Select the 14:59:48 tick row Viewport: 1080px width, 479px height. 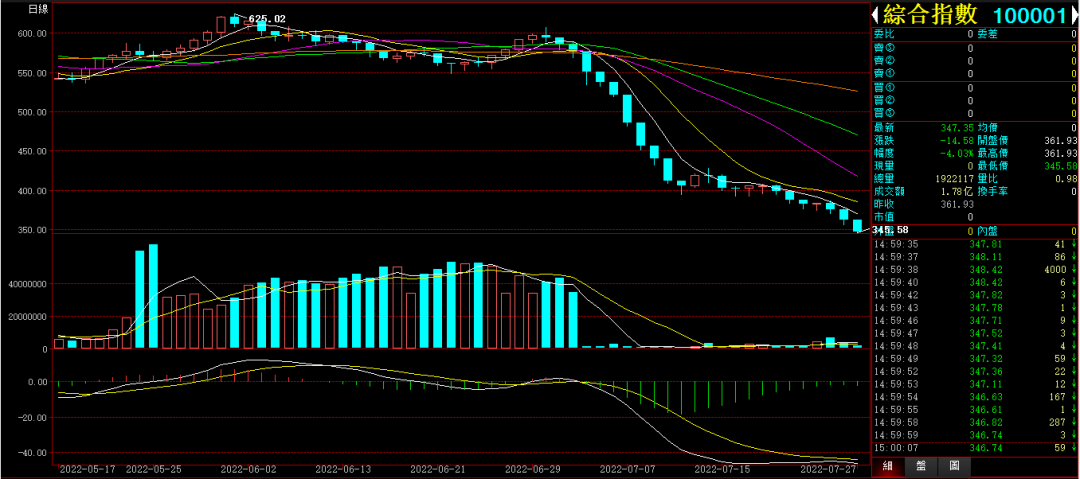(x=975, y=346)
